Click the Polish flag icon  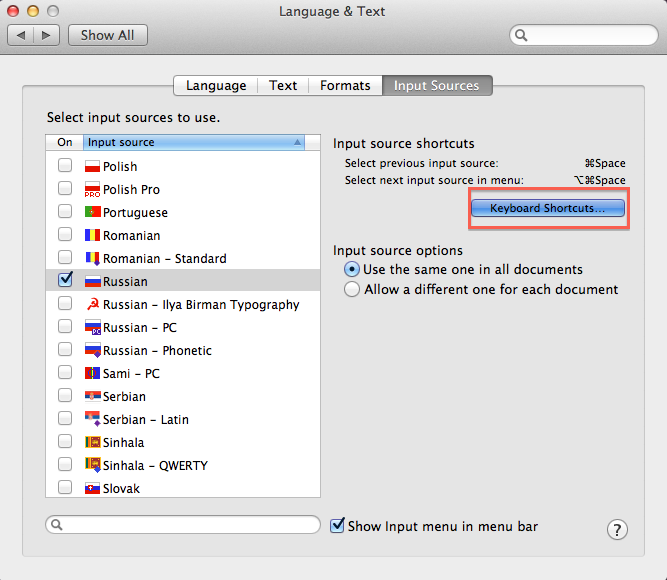[x=93, y=166]
